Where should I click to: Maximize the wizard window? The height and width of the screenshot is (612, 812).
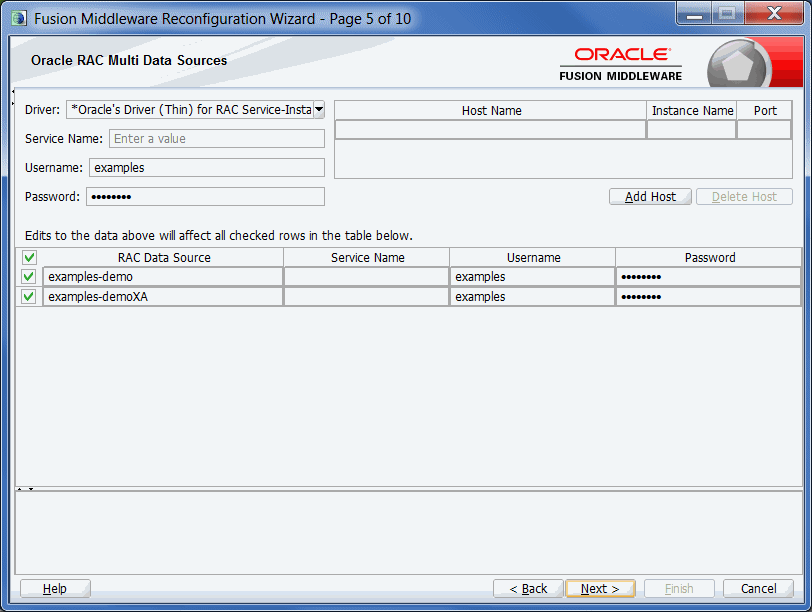pyautogui.click(x=728, y=13)
